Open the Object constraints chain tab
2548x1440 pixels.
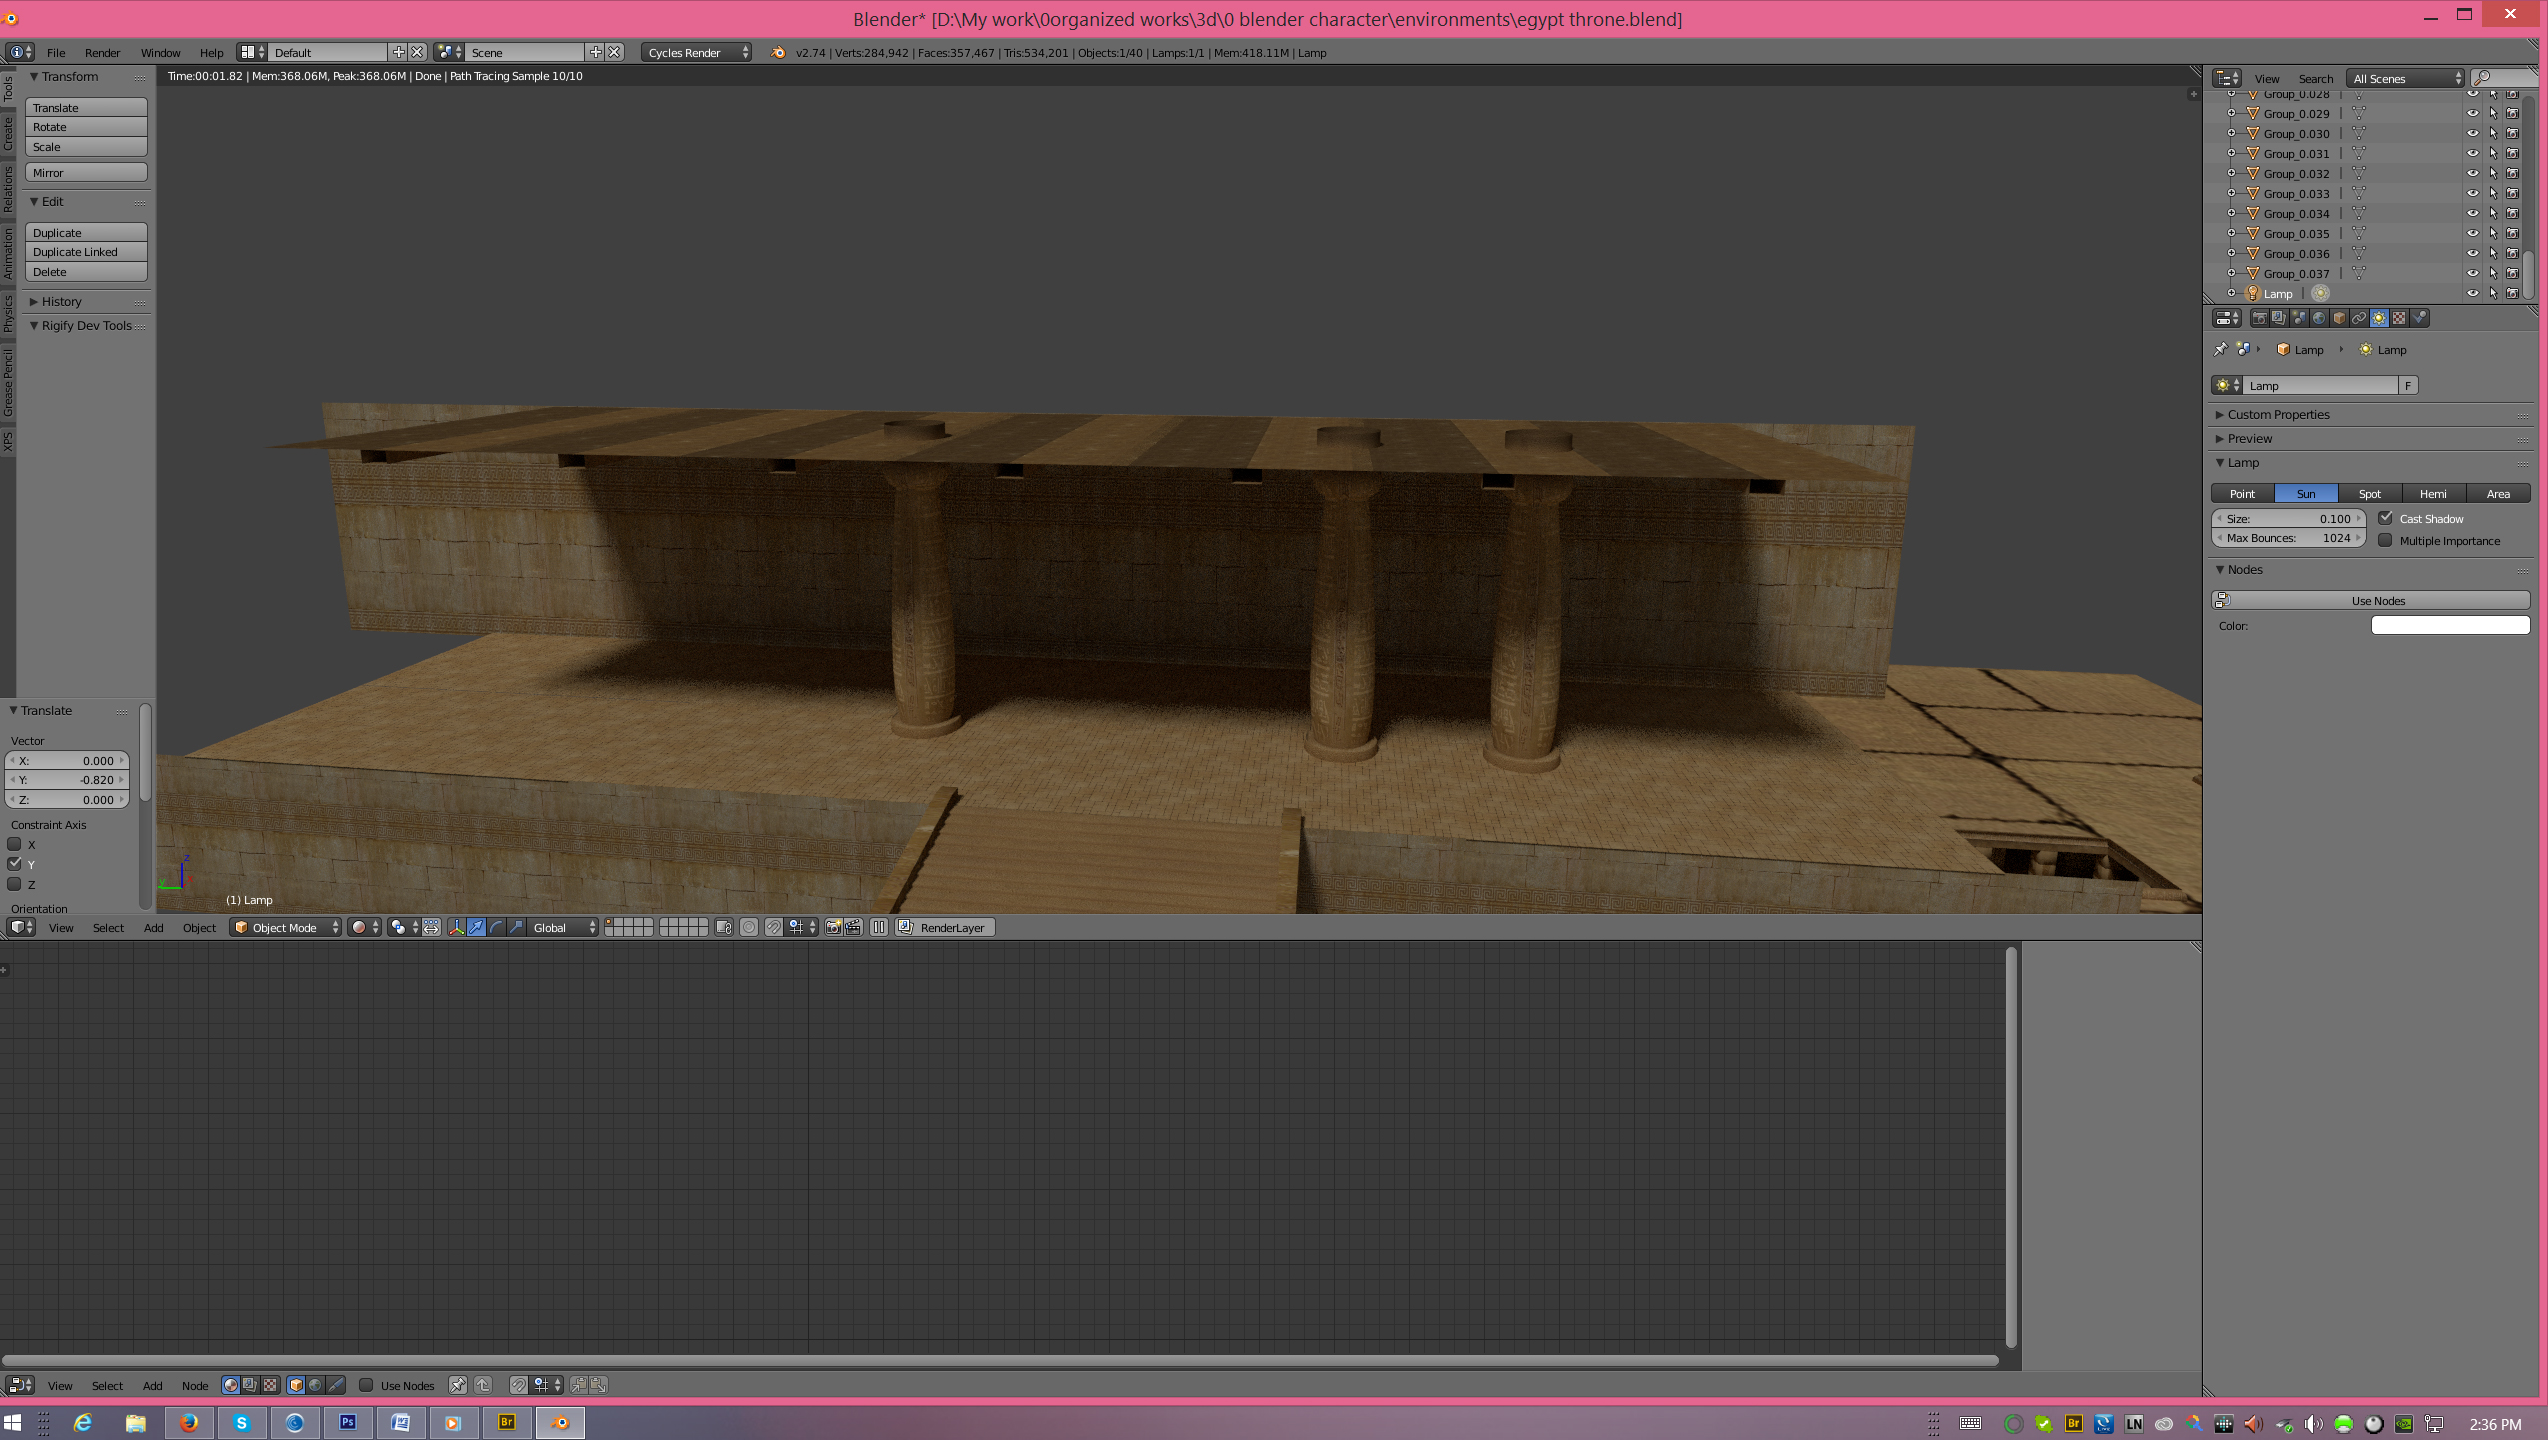[x=2359, y=318]
